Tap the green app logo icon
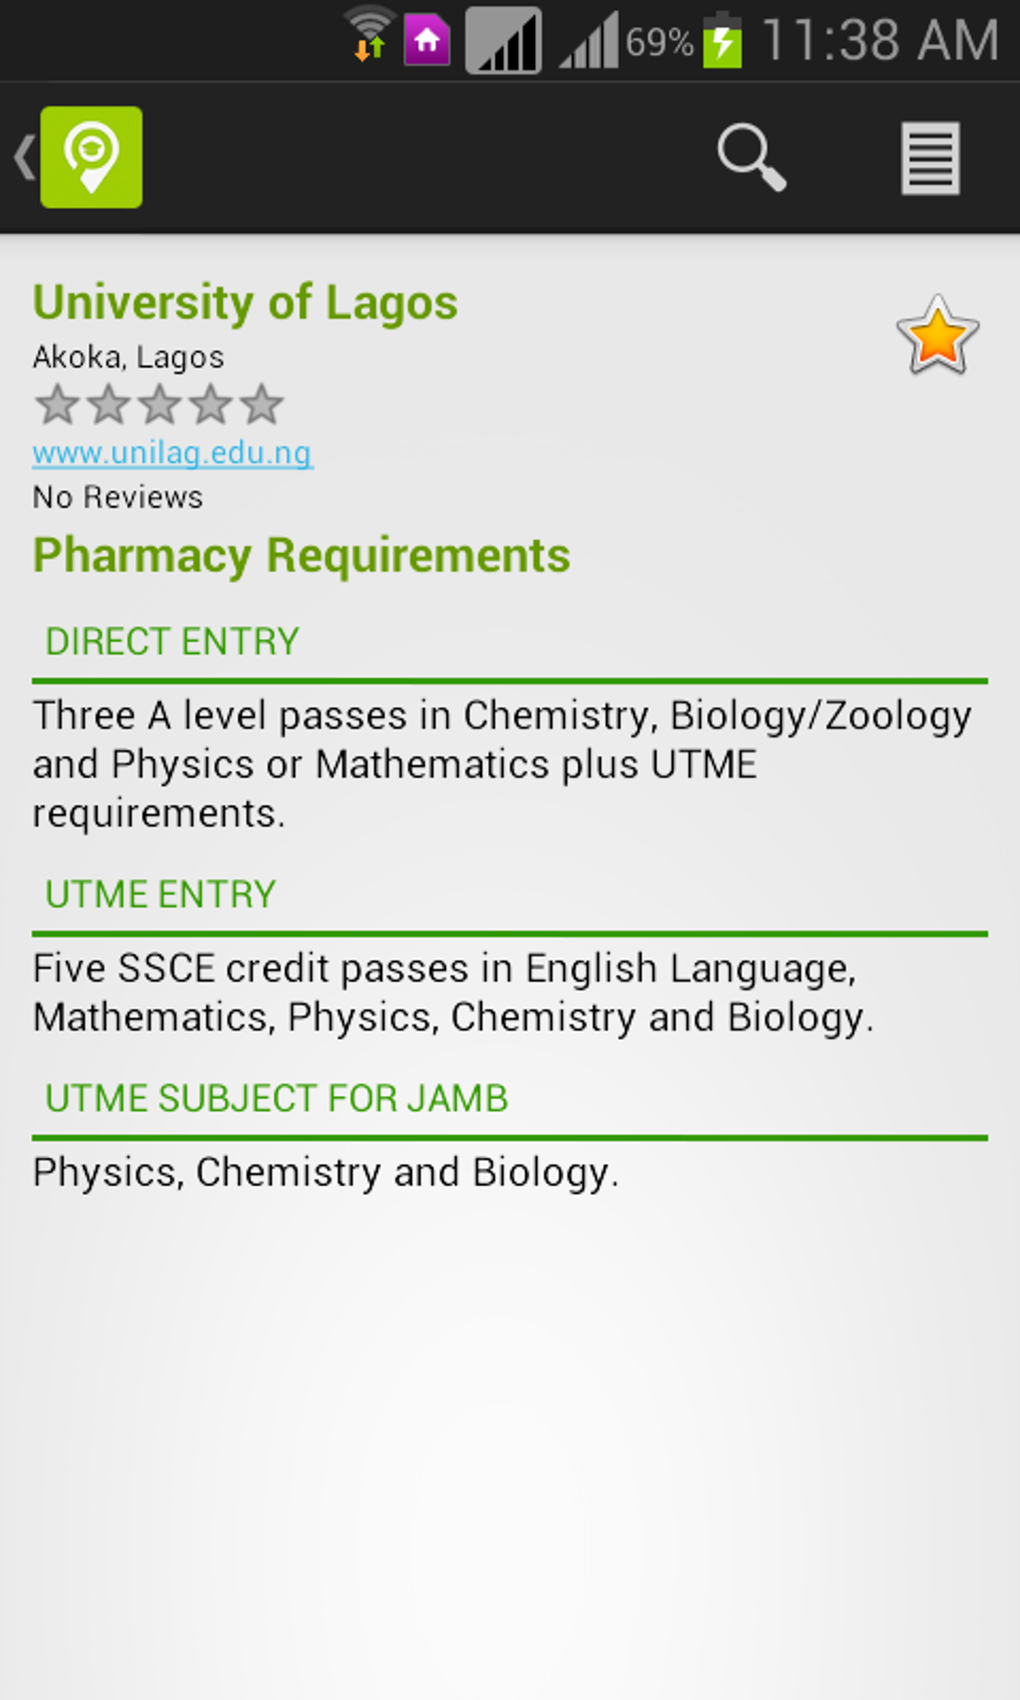This screenshot has width=1020, height=1700. 91,157
